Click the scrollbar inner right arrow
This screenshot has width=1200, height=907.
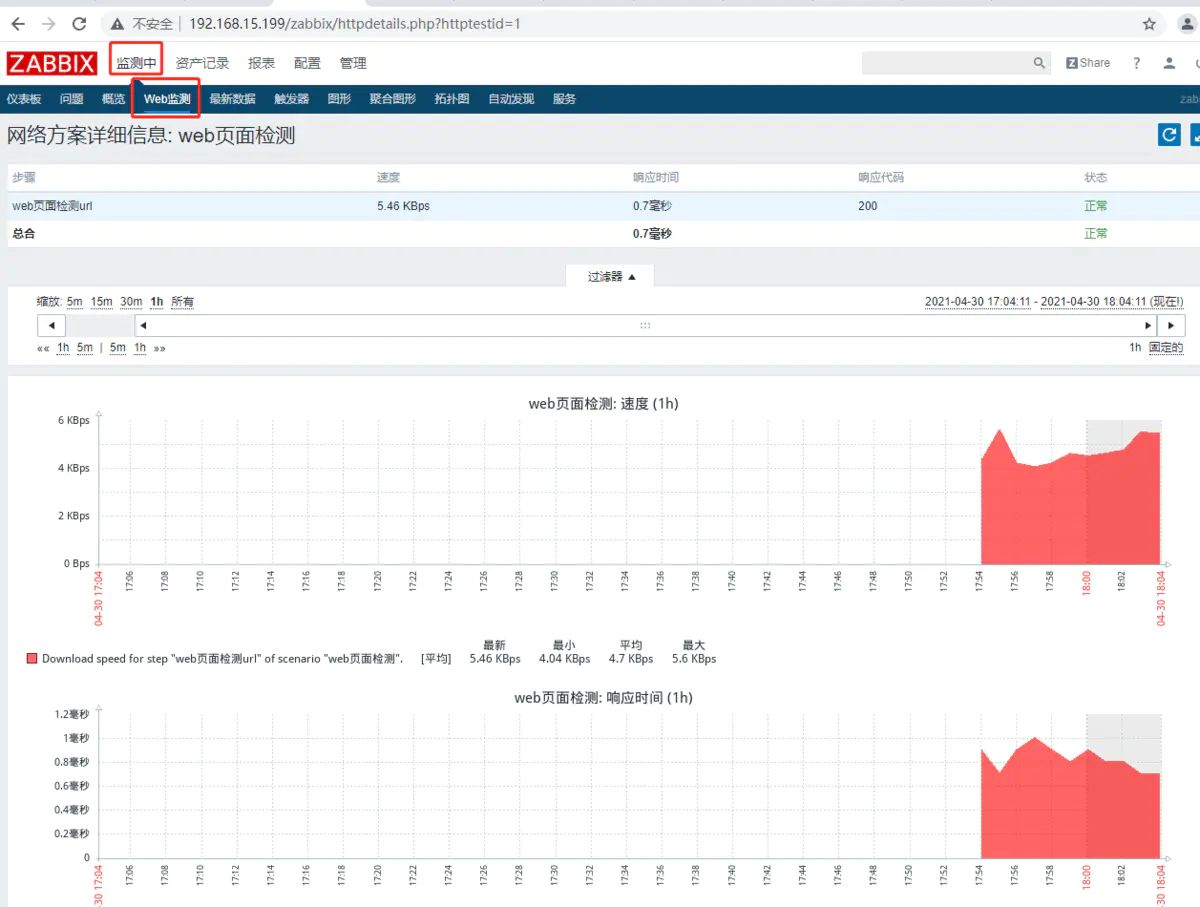pyautogui.click(x=1148, y=326)
